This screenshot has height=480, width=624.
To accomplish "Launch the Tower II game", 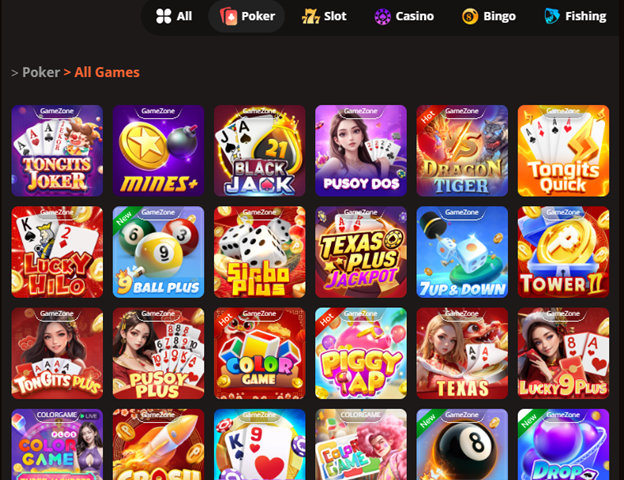I will pyautogui.click(x=563, y=252).
